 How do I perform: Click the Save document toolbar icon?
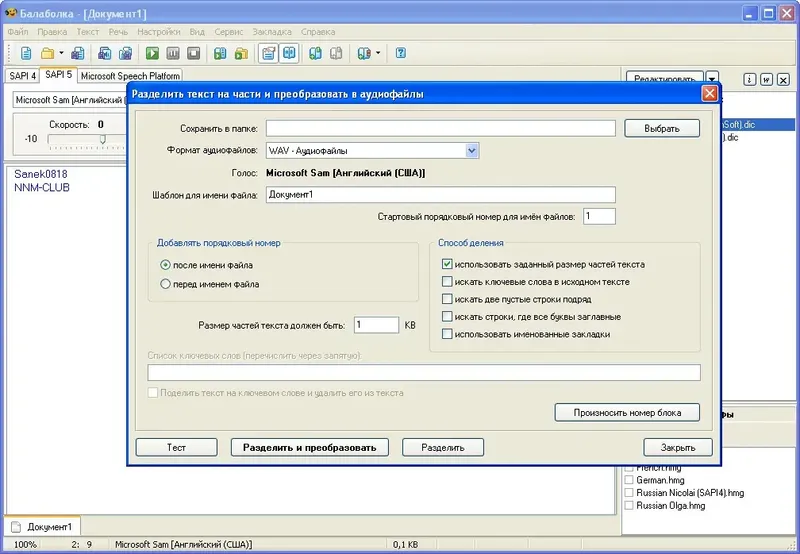(x=78, y=53)
